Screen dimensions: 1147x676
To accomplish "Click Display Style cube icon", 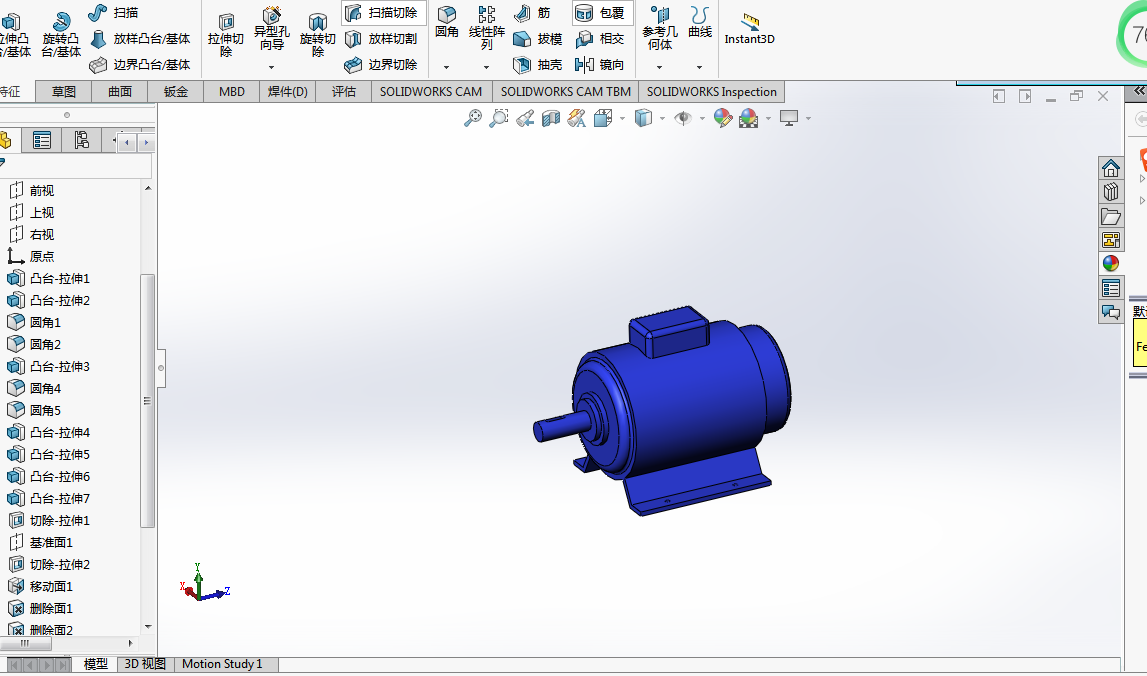I will [643, 118].
